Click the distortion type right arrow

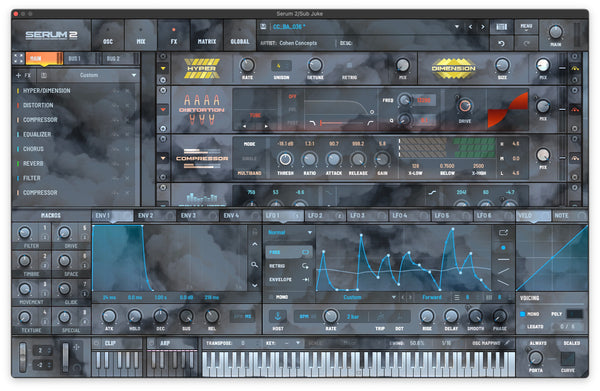click(266, 126)
